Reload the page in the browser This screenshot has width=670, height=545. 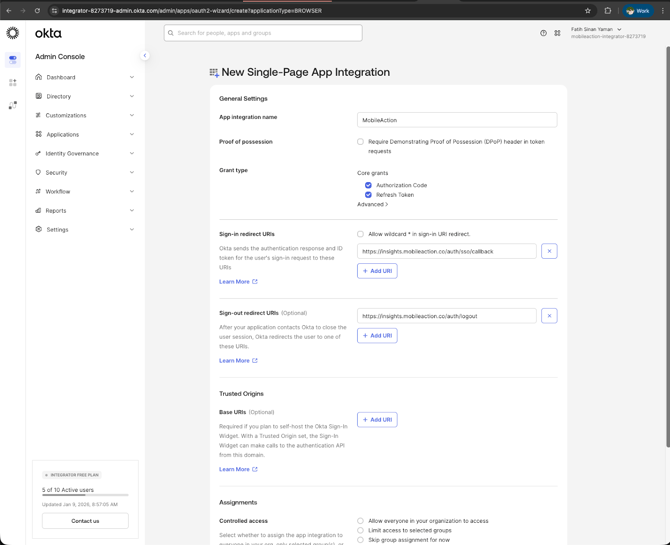(37, 11)
